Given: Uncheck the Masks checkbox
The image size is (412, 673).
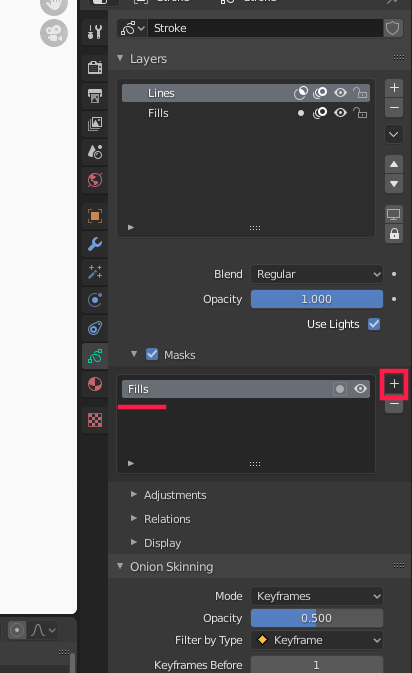Looking at the screenshot, I should [152, 355].
